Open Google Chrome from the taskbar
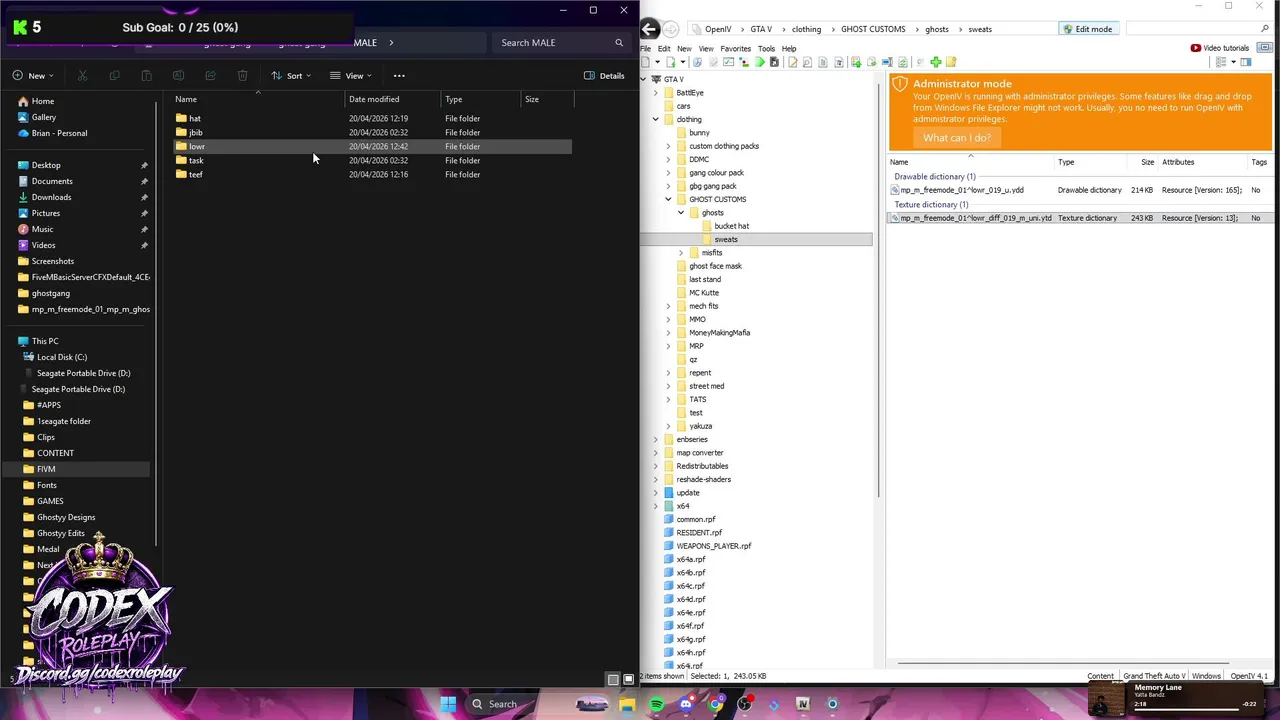This screenshot has width=1280, height=720. click(715, 704)
